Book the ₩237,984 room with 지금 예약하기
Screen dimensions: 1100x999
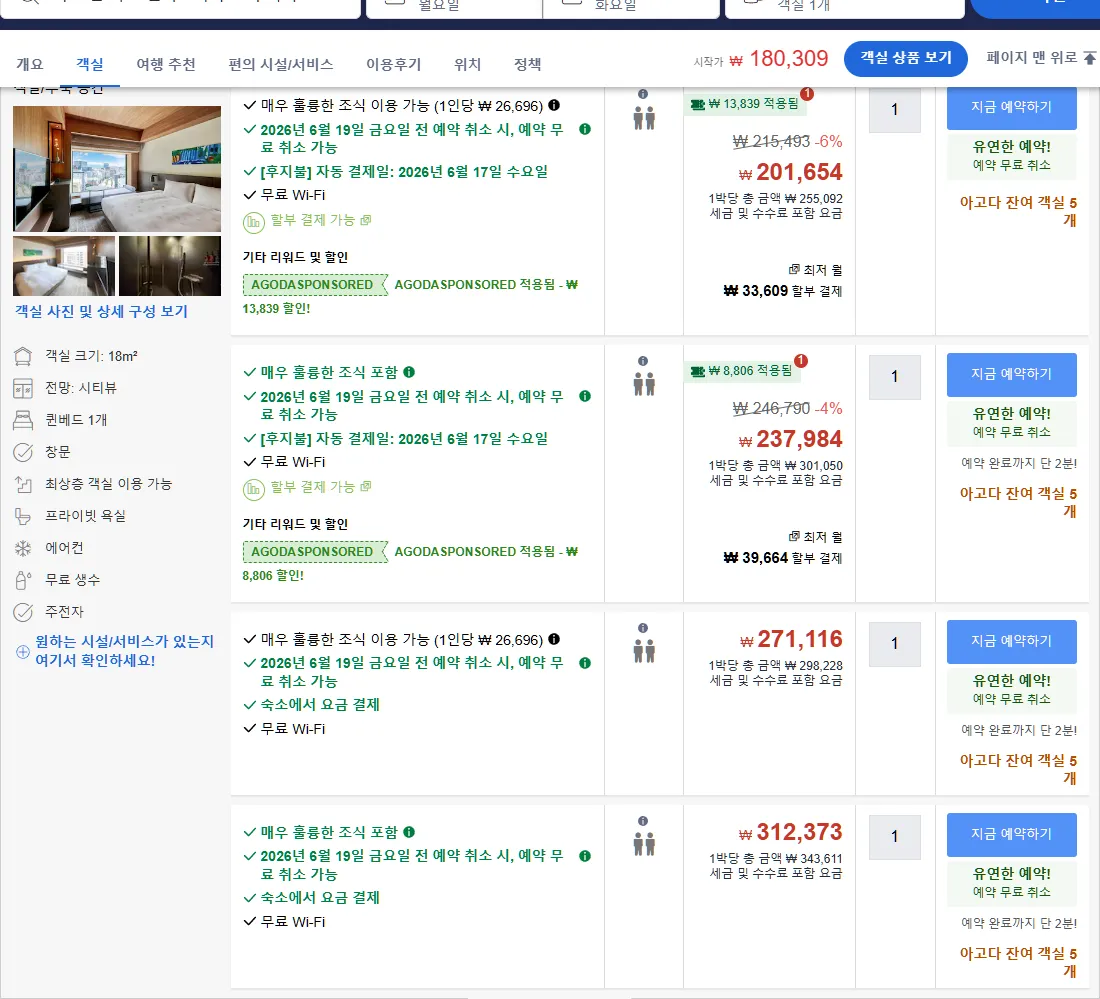coord(1012,375)
